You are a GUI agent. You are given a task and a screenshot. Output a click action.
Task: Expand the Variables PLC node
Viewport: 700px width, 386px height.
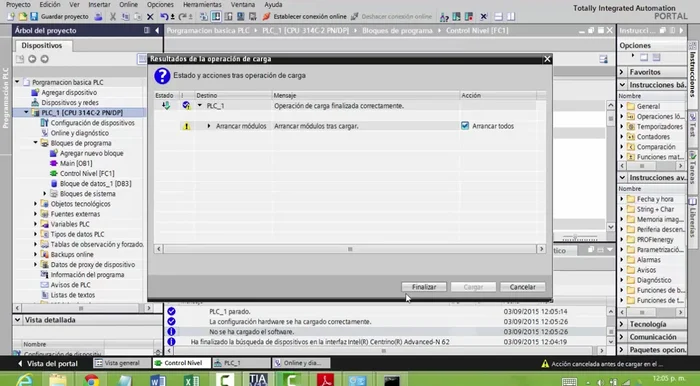(x=35, y=224)
